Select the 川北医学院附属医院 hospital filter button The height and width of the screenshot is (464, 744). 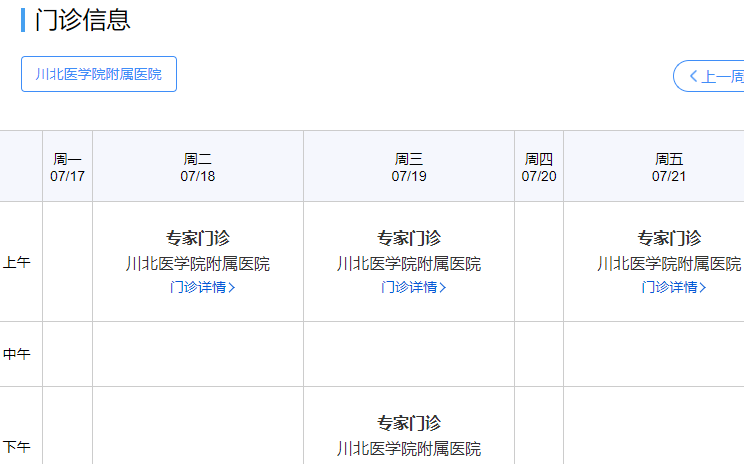[x=99, y=74]
